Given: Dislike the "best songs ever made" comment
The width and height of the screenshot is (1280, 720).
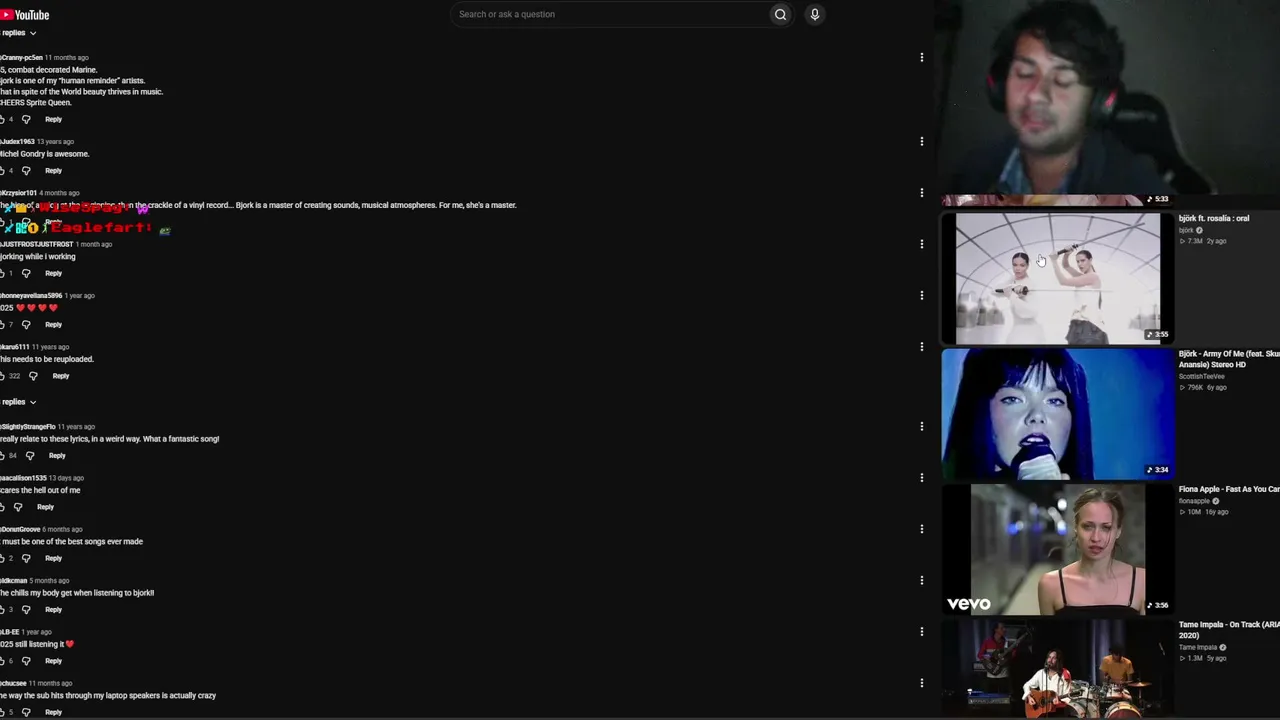Looking at the screenshot, I should click(x=26, y=558).
